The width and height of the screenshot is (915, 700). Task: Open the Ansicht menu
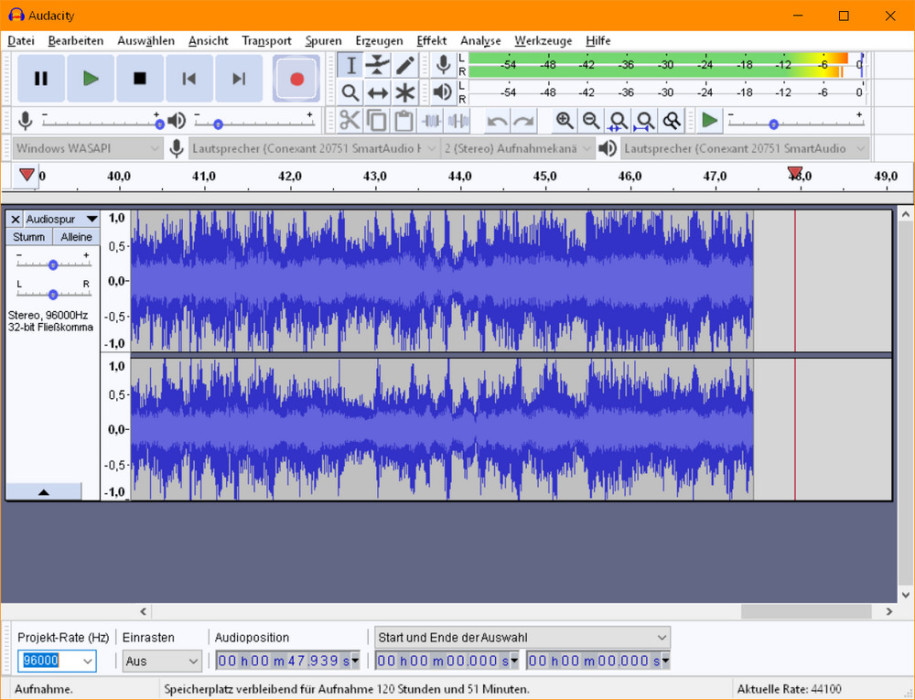coord(208,41)
